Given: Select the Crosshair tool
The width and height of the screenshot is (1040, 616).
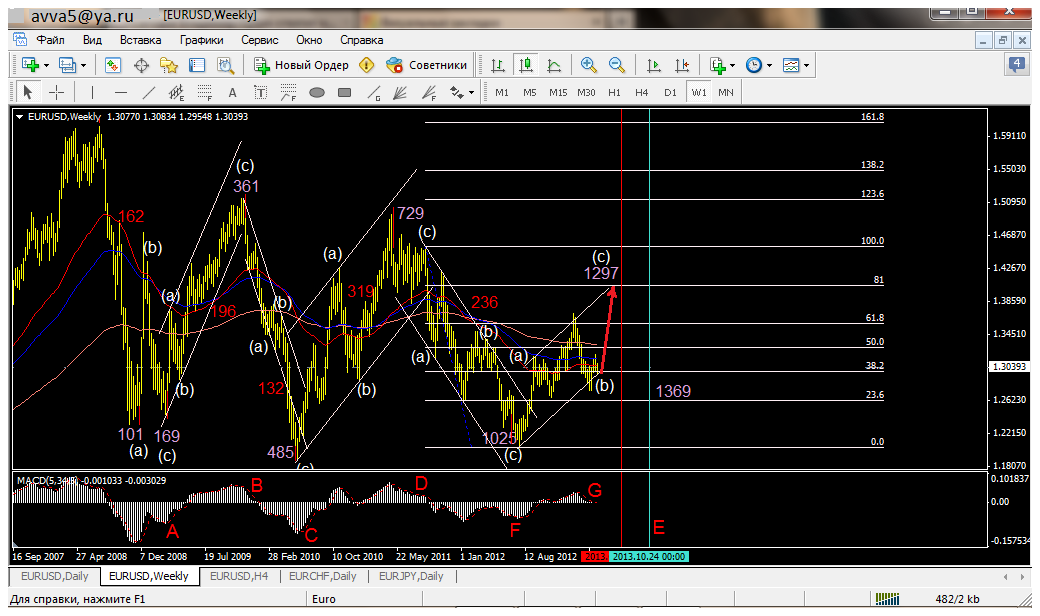Looking at the screenshot, I should (57, 93).
